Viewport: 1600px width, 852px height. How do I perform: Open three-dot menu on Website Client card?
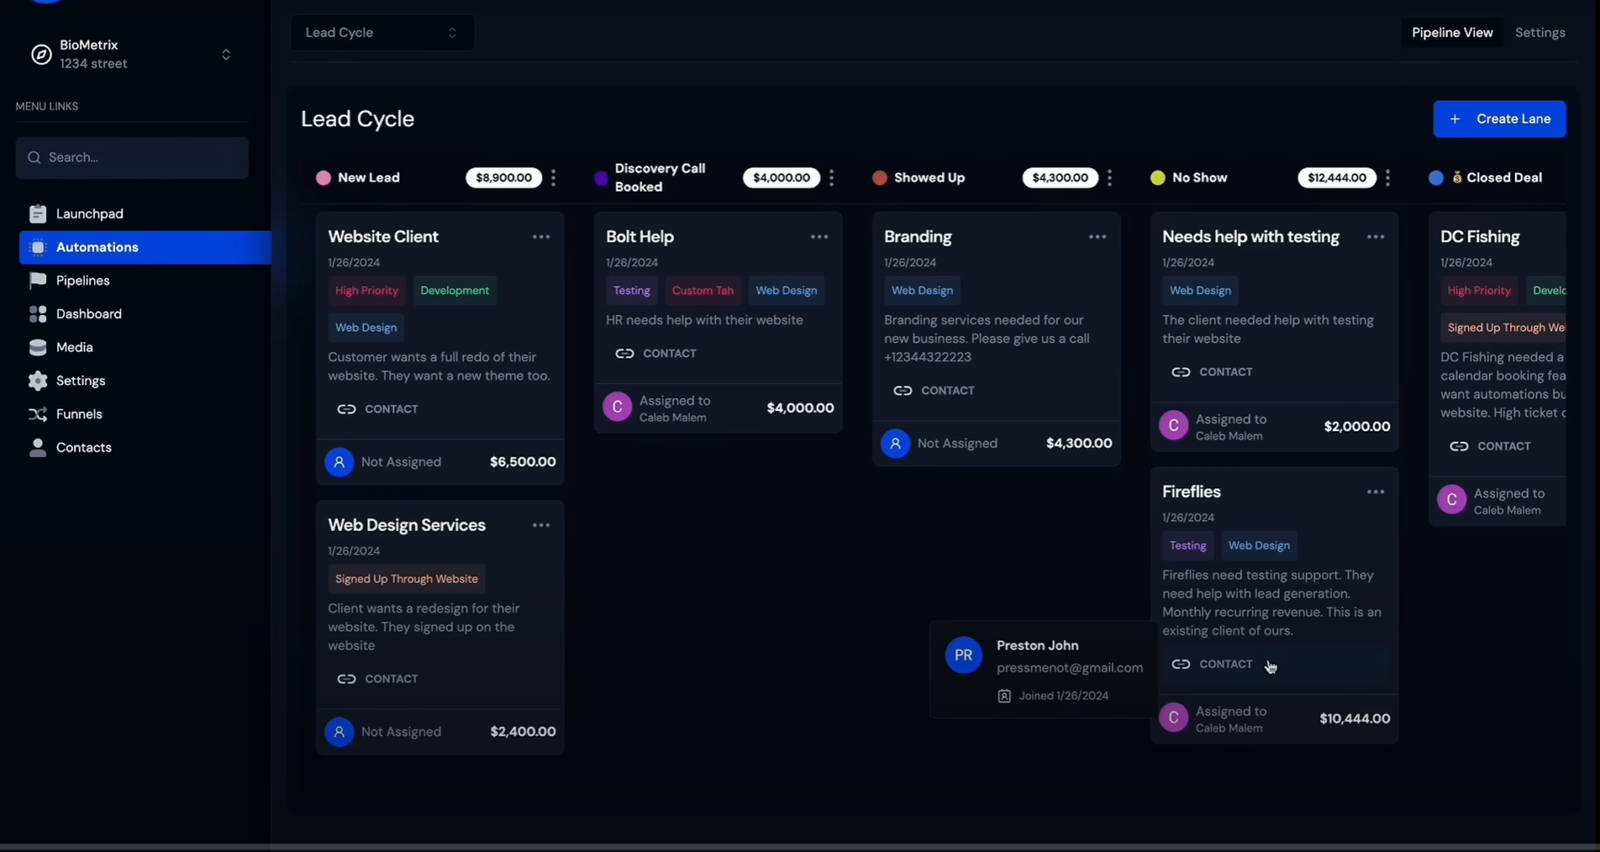pyautogui.click(x=541, y=237)
